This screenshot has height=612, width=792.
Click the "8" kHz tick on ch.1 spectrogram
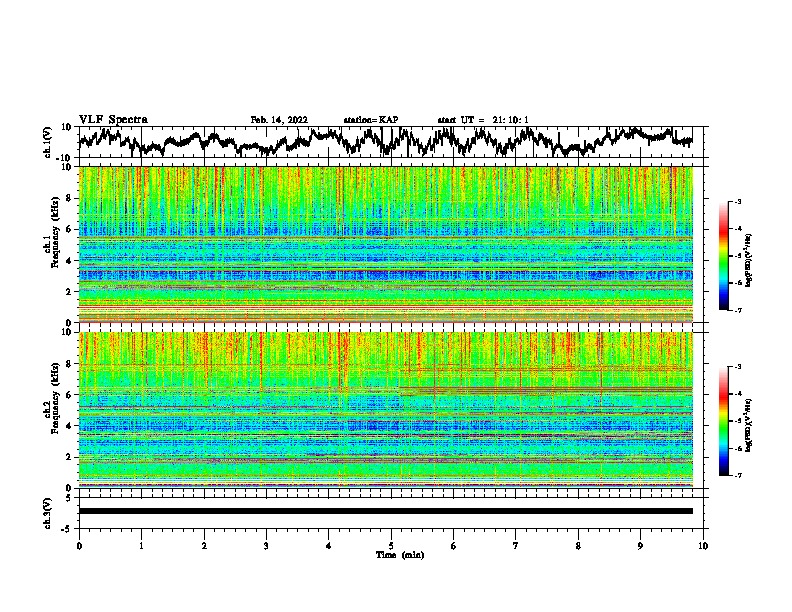click(69, 198)
